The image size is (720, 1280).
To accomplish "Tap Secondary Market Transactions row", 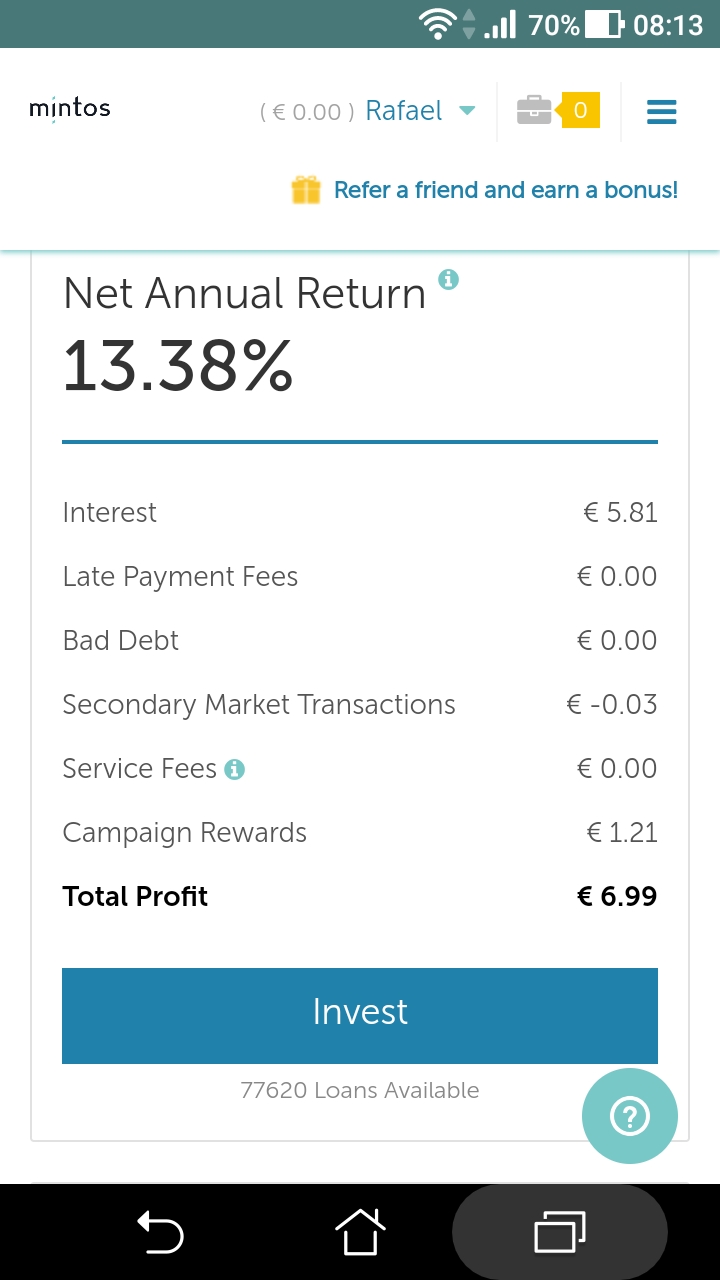I will 259,705.
